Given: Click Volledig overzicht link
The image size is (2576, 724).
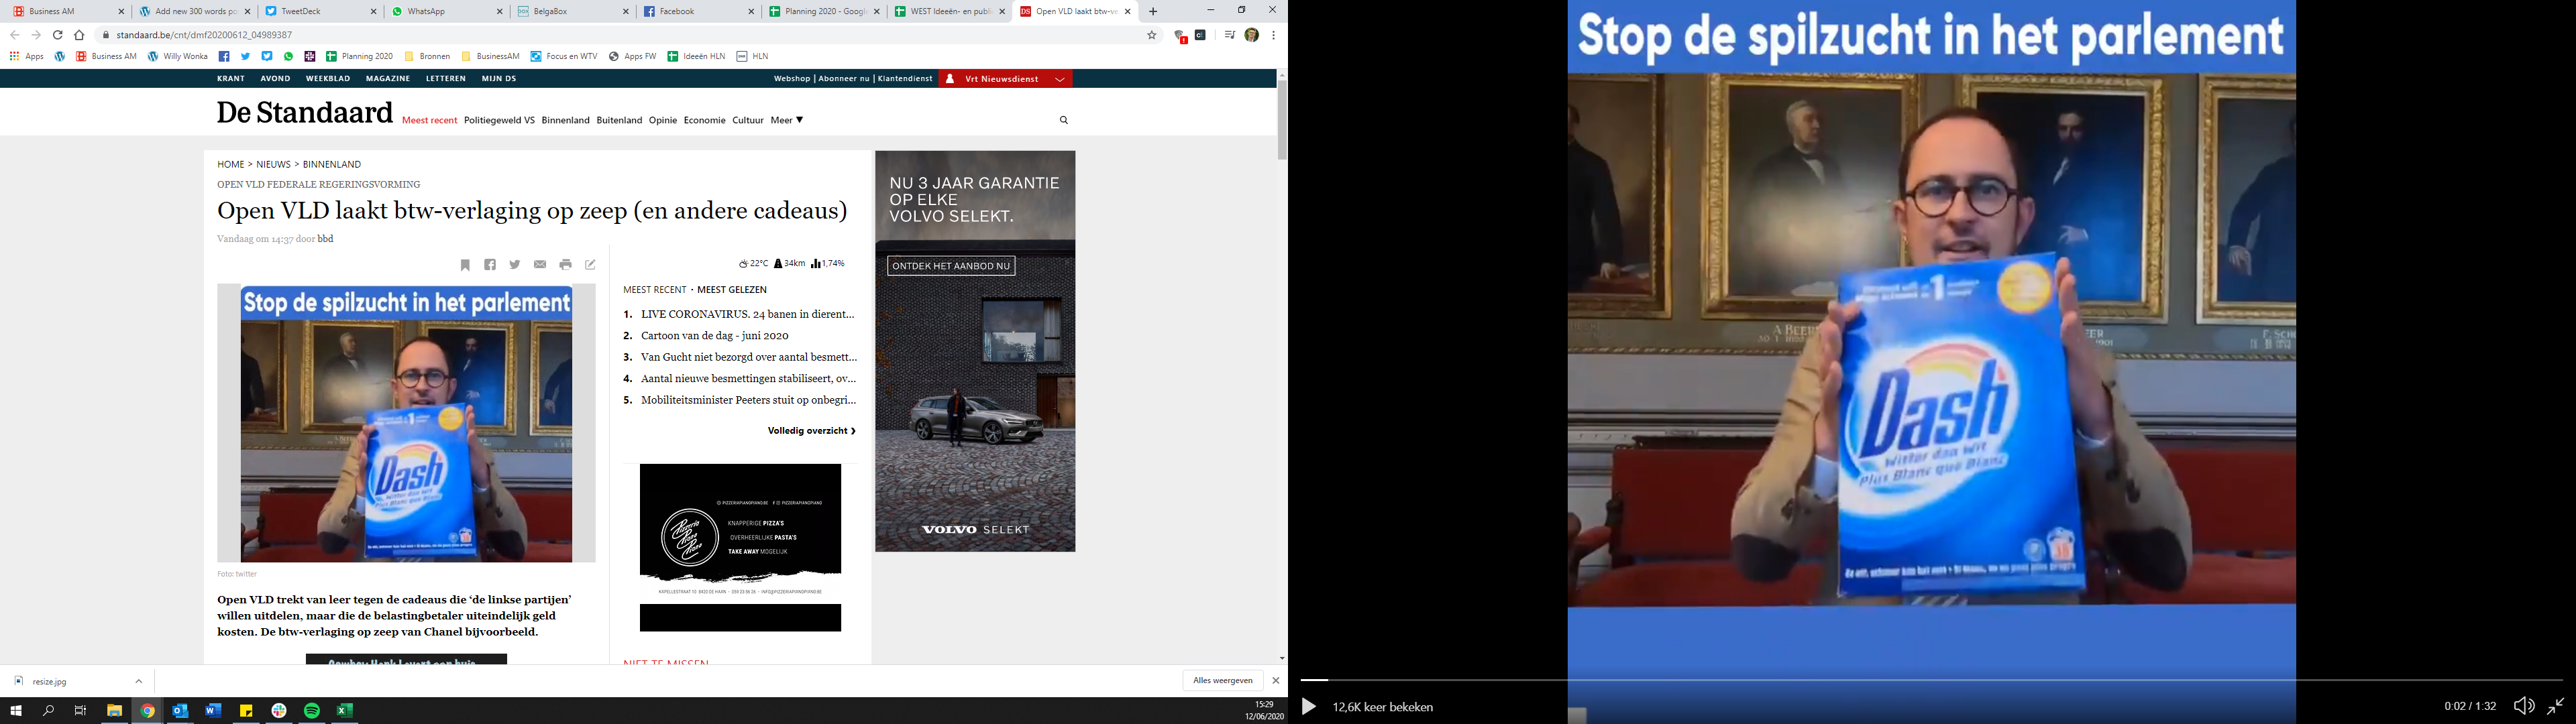Looking at the screenshot, I should click(x=811, y=431).
